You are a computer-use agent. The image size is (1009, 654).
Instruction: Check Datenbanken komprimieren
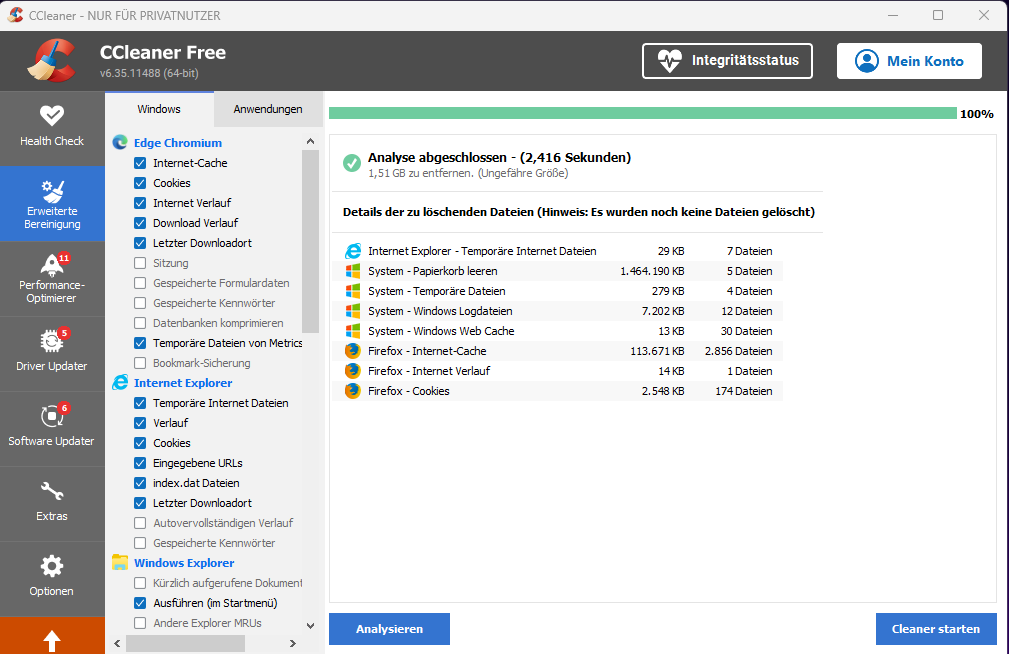click(x=140, y=322)
